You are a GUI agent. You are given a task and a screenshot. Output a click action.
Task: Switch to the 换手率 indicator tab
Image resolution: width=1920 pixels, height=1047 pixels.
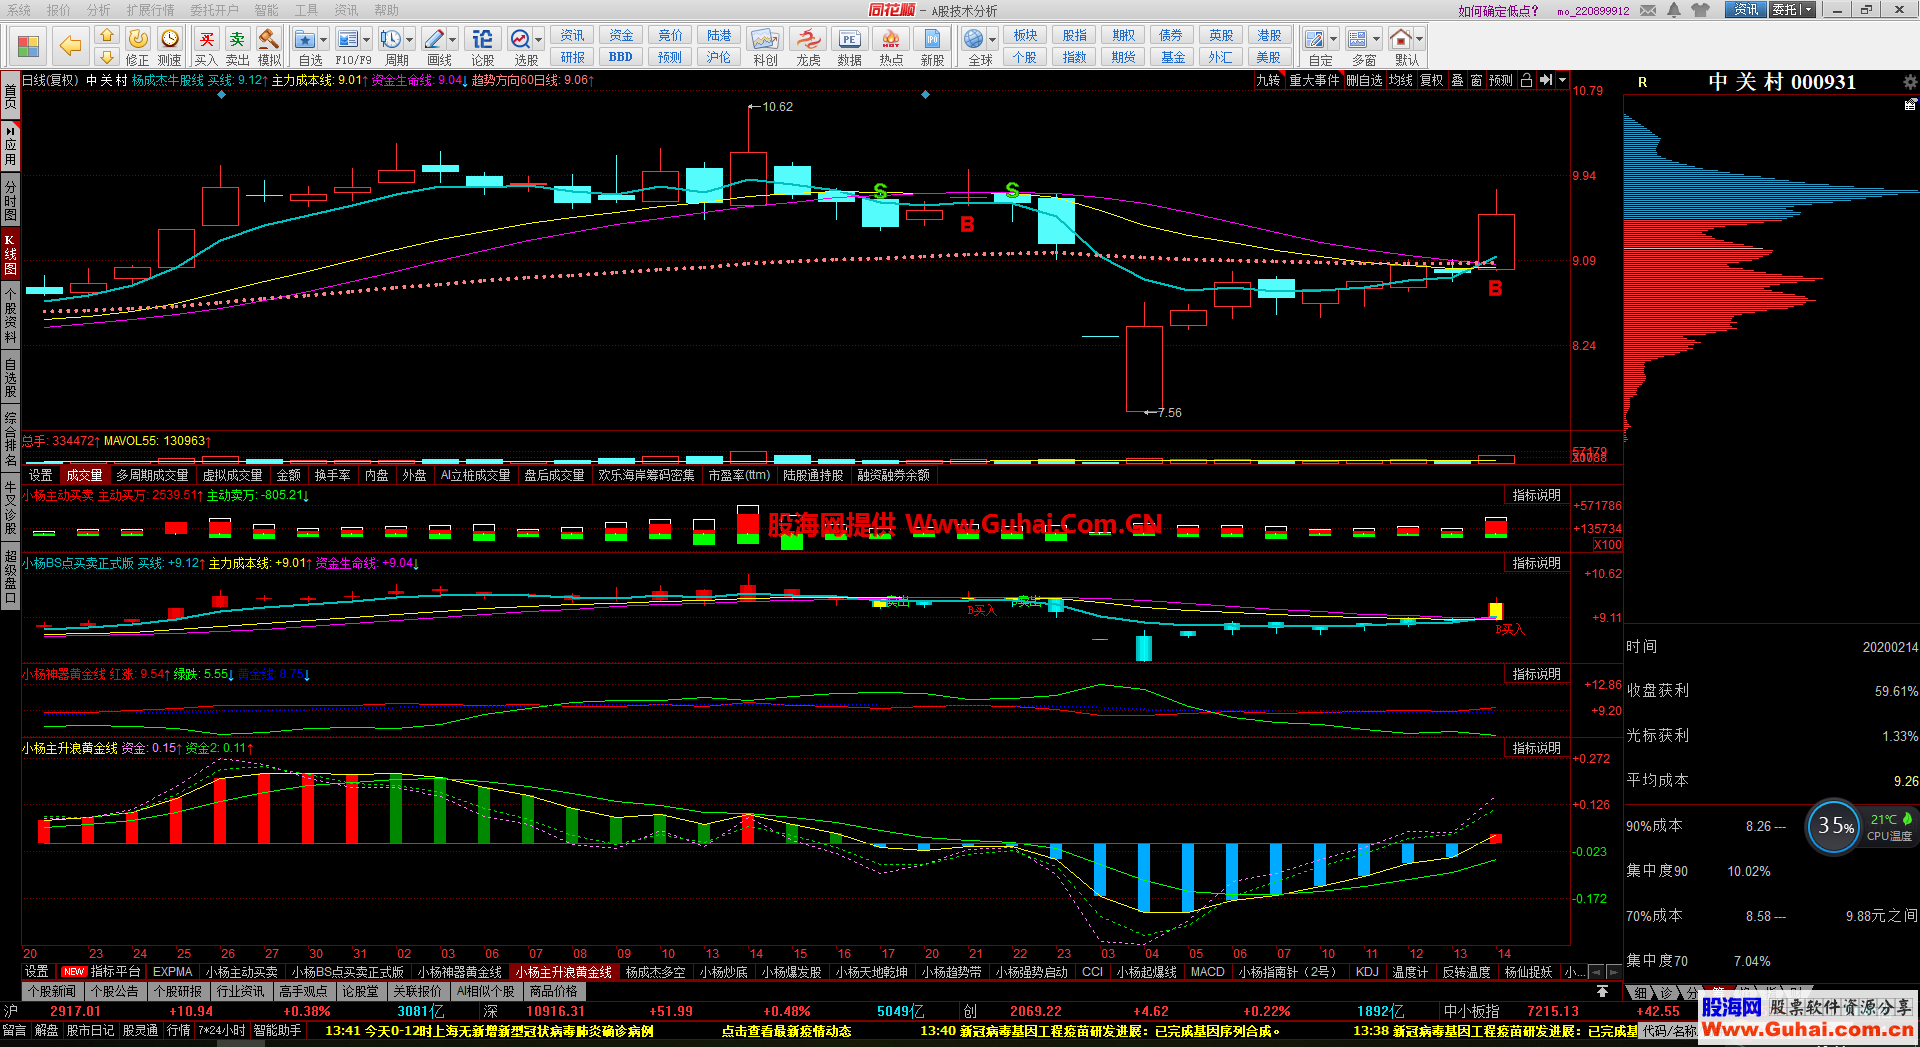click(332, 475)
